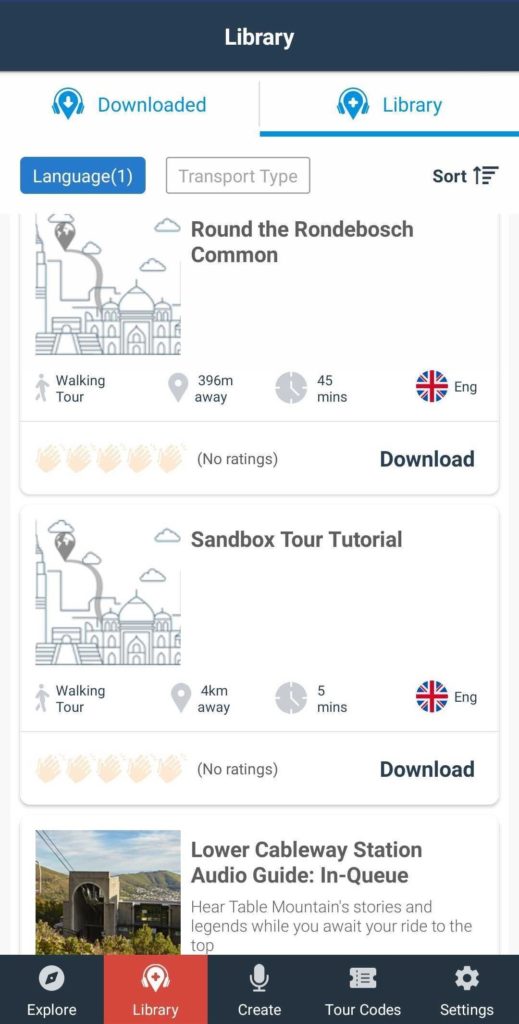Viewport: 519px width, 1024px height.
Task: Click the Sort order icon
Action: (x=486, y=176)
